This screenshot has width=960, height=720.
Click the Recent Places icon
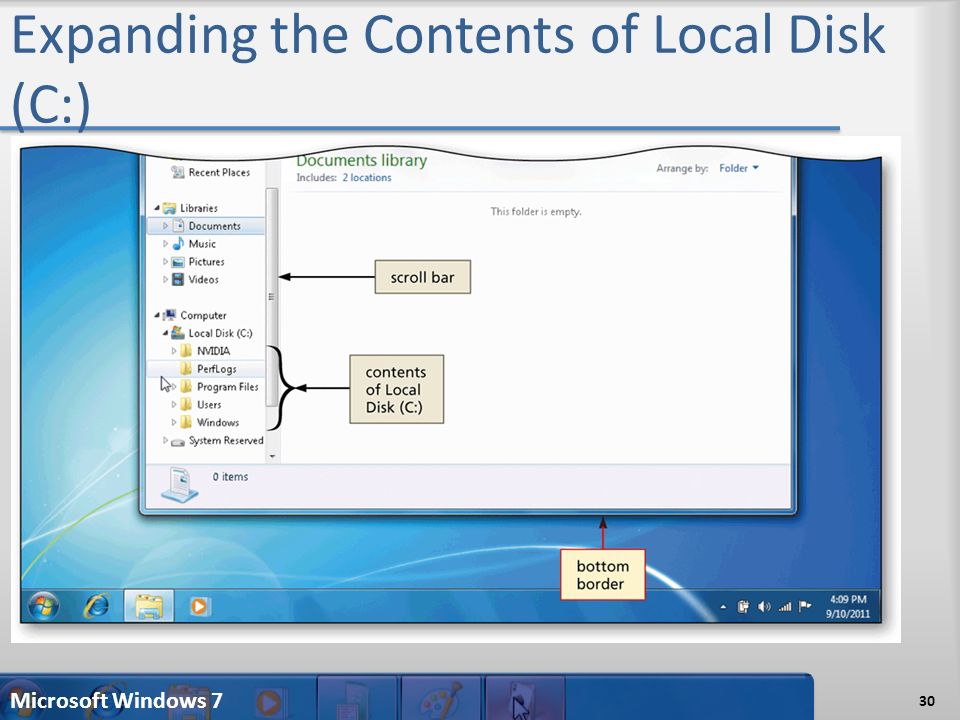(178, 172)
